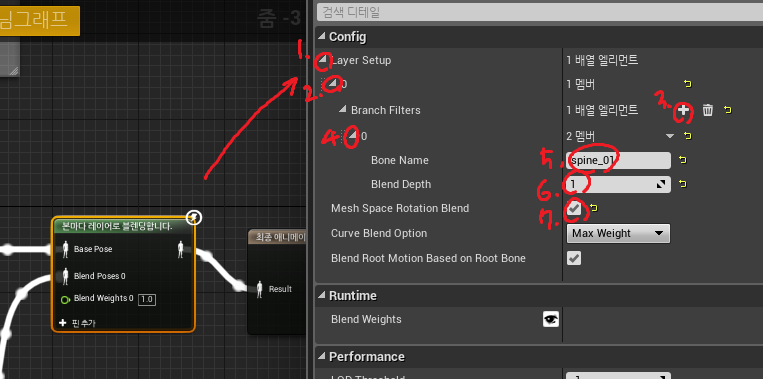The width and height of the screenshot is (763, 379).
Task: Collapse Branch Filters element 0
Action: pos(352,136)
